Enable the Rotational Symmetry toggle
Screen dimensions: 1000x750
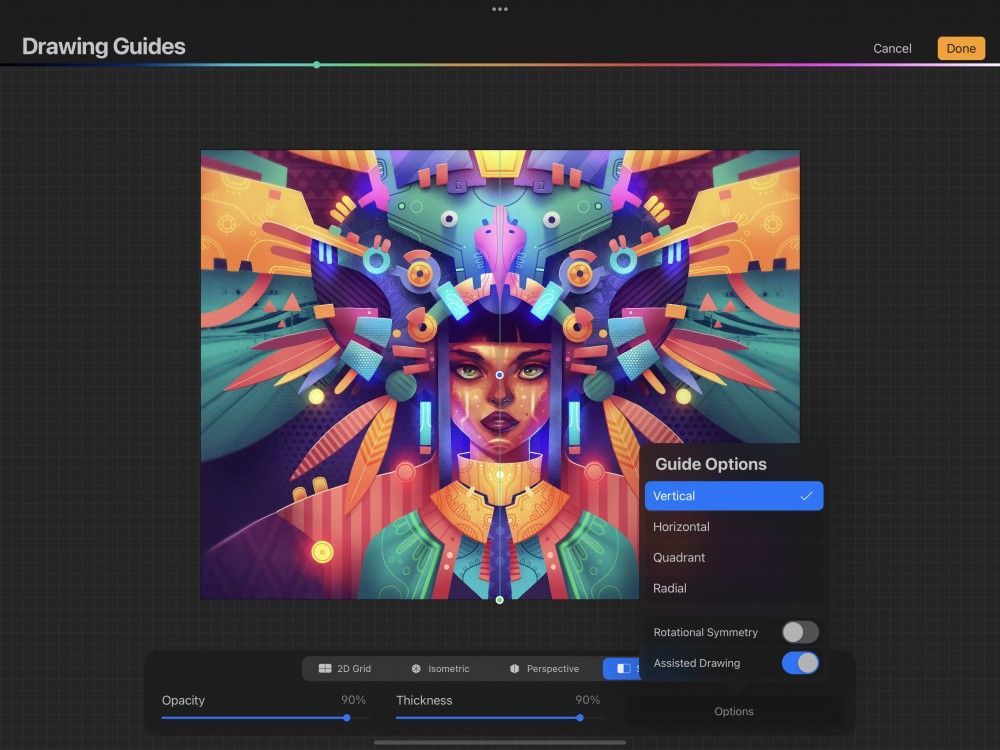coord(799,632)
